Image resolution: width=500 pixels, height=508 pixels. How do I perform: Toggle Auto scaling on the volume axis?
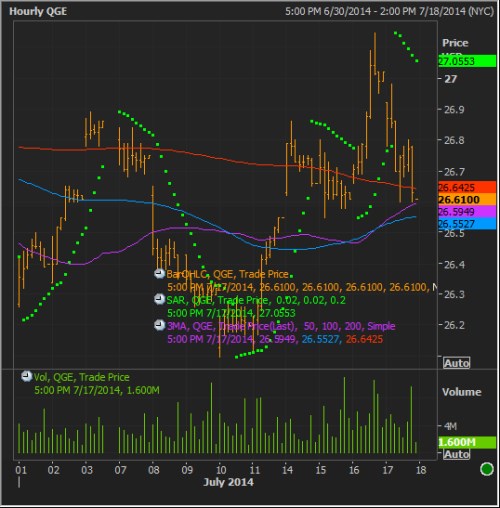coord(456,454)
